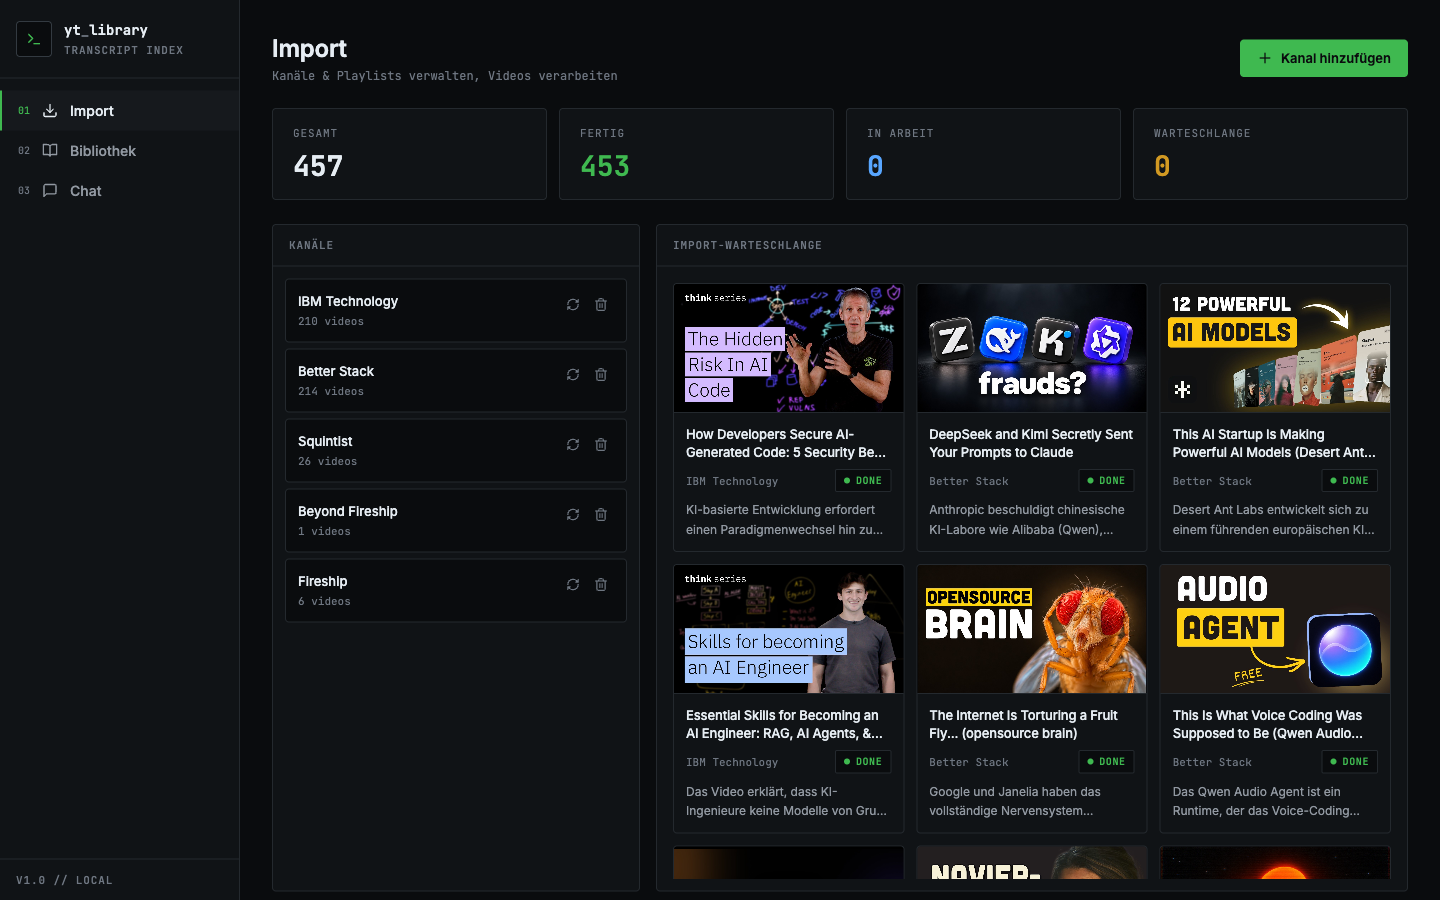The width and height of the screenshot is (1440, 900).
Task: Click summary text starting KI-basierte Entwicklung erfordert
Action: (x=785, y=520)
